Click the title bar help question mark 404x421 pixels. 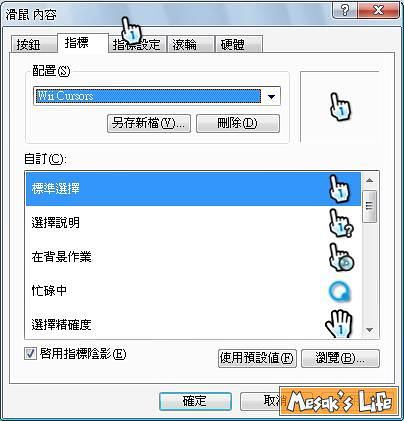click(345, 11)
